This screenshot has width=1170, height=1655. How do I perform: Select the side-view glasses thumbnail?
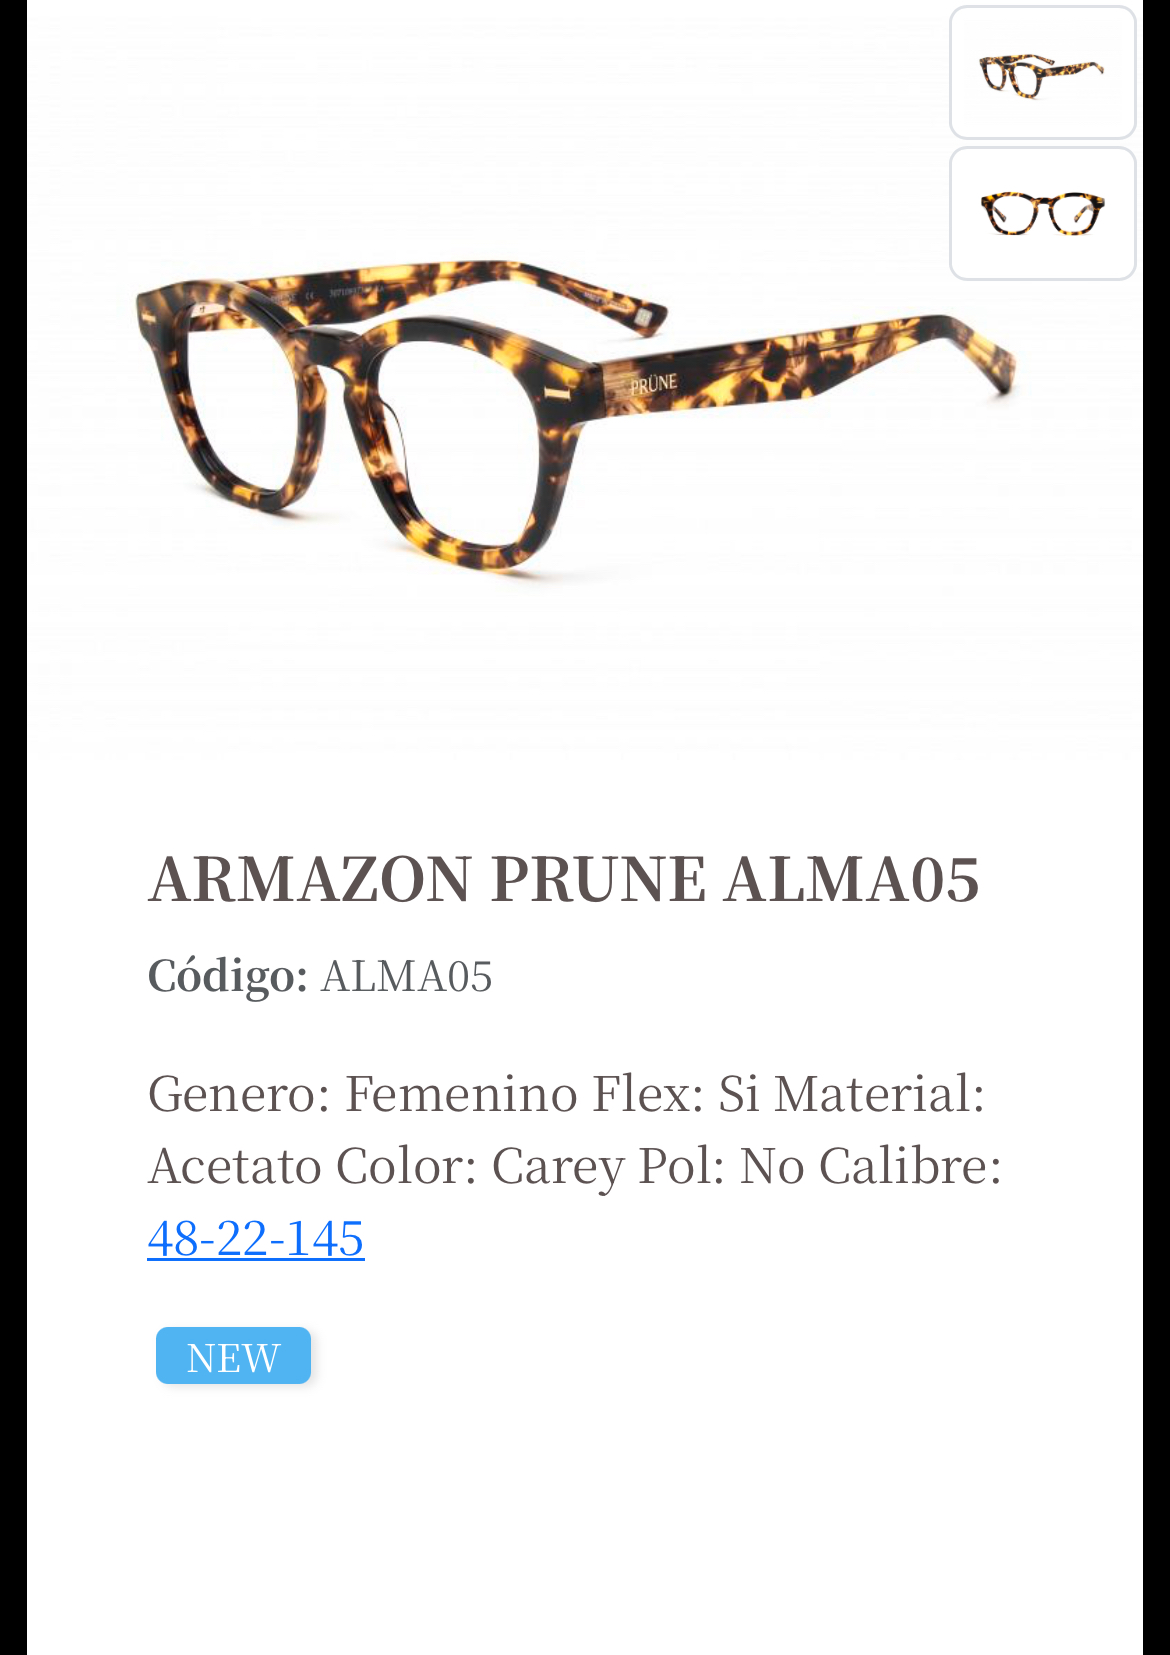click(1042, 73)
